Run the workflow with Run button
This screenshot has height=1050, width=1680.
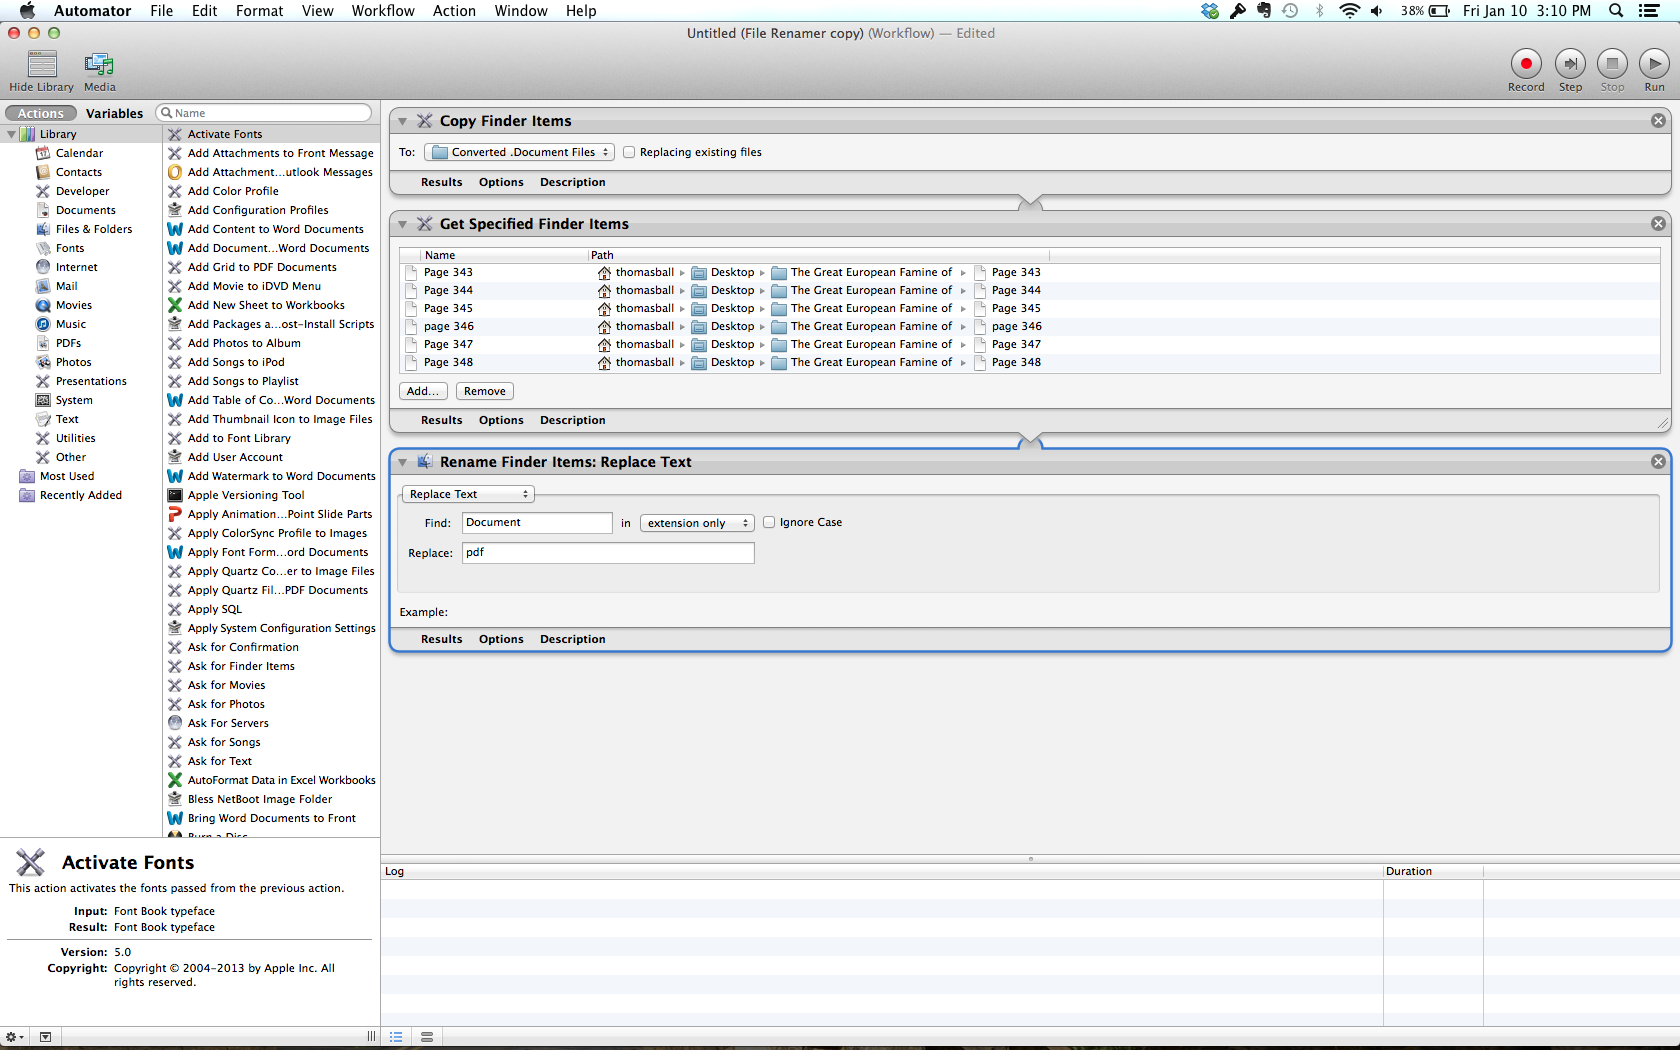1654,64
